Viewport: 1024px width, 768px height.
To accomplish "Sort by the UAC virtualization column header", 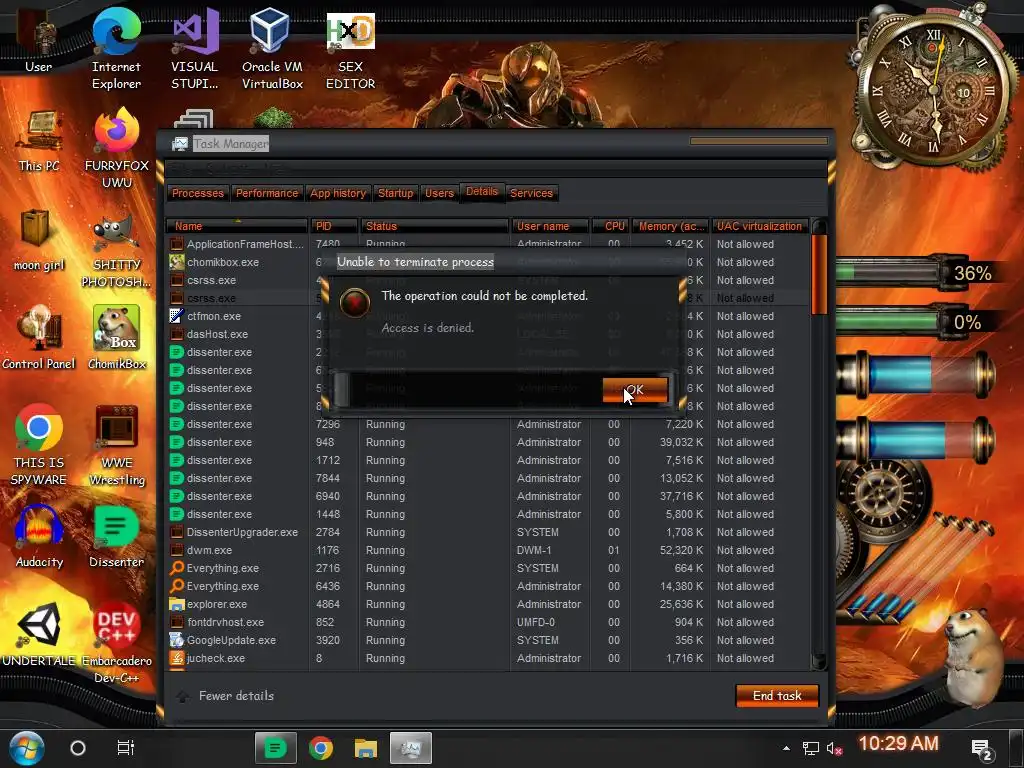I will [760, 226].
